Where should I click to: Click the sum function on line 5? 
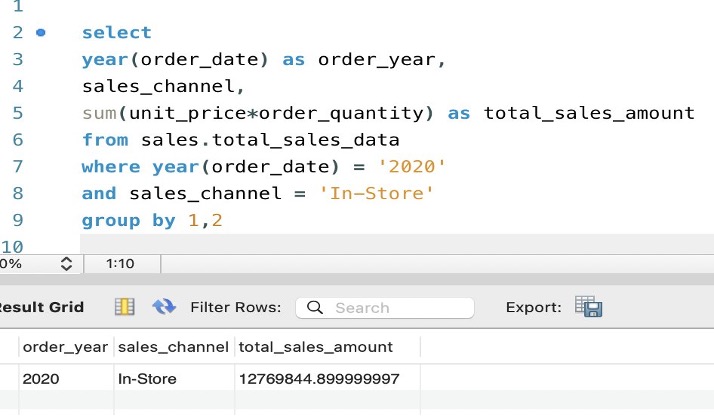(x=99, y=113)
